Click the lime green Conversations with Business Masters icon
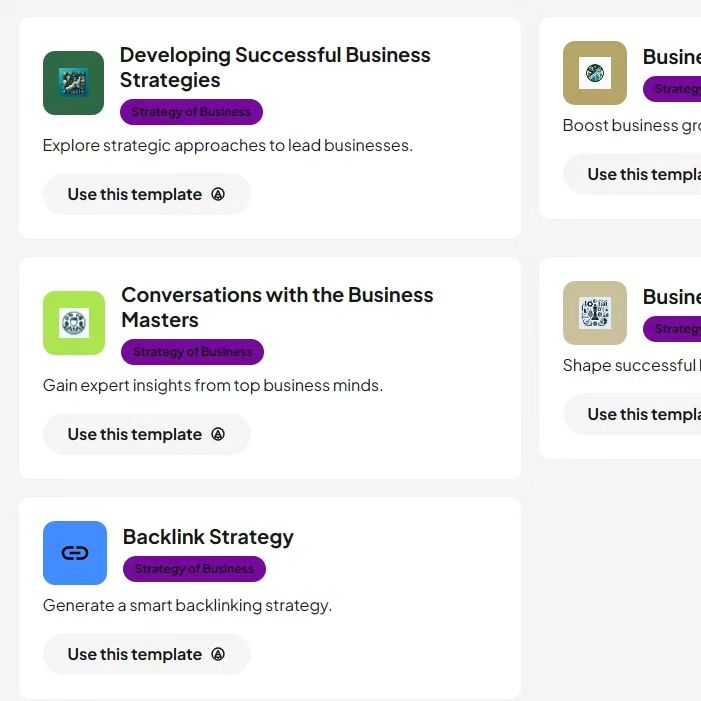The width and height of the screenshot is (701, 701). click(74, 323)
